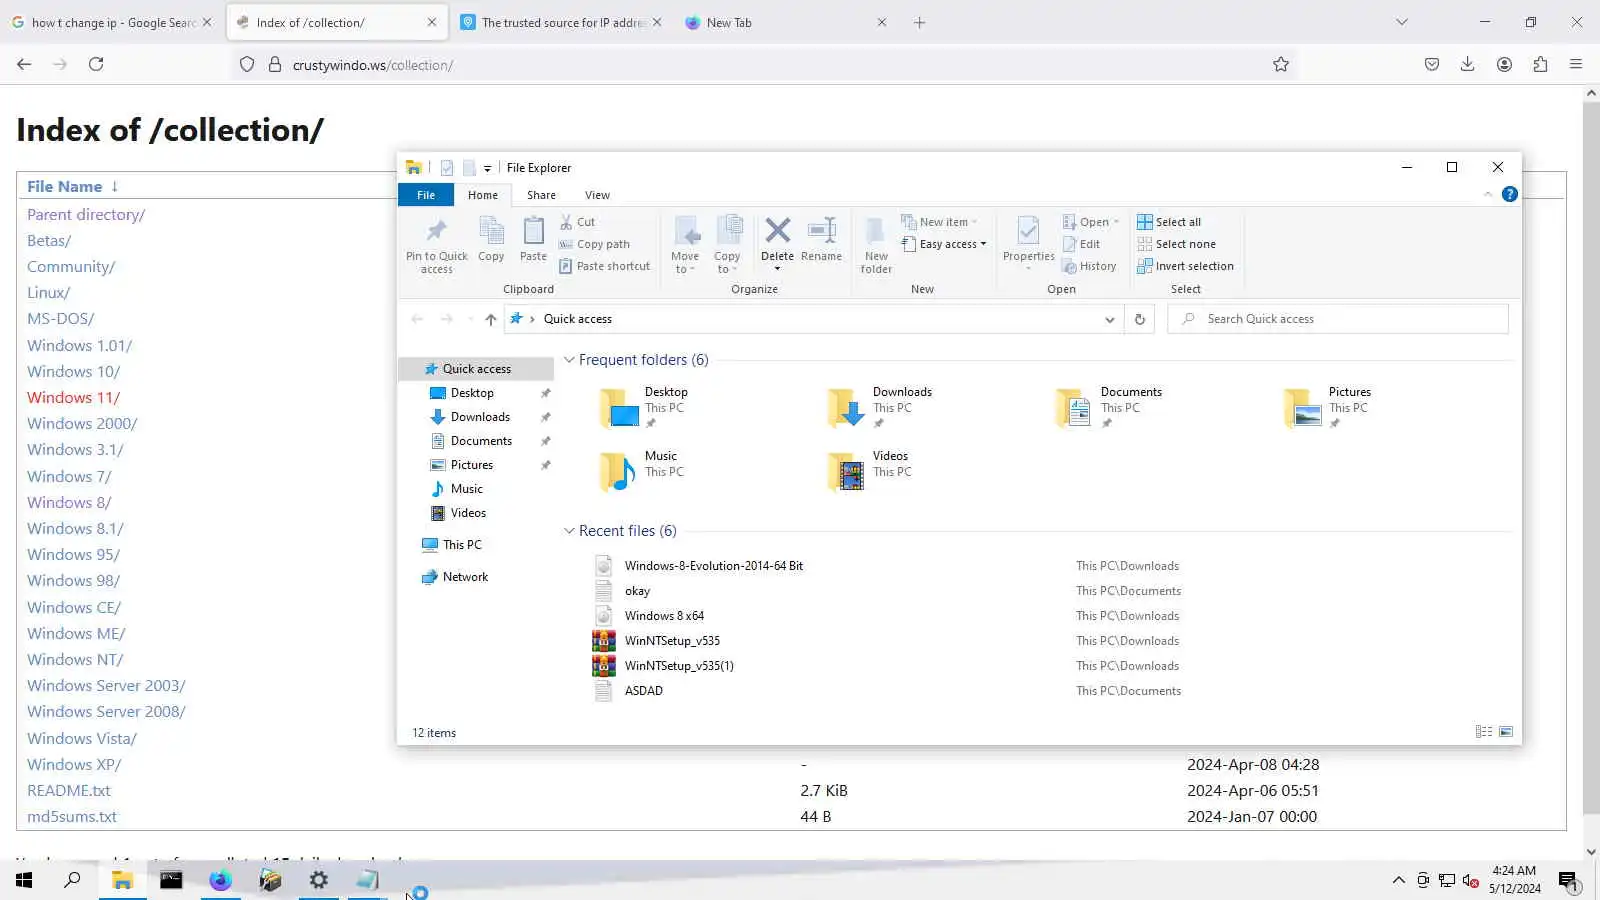Image resolution: width=1600 pixels, height=900 pixels.
Task: Collapse the Frequent folders section
Action: tap(569, 360)
